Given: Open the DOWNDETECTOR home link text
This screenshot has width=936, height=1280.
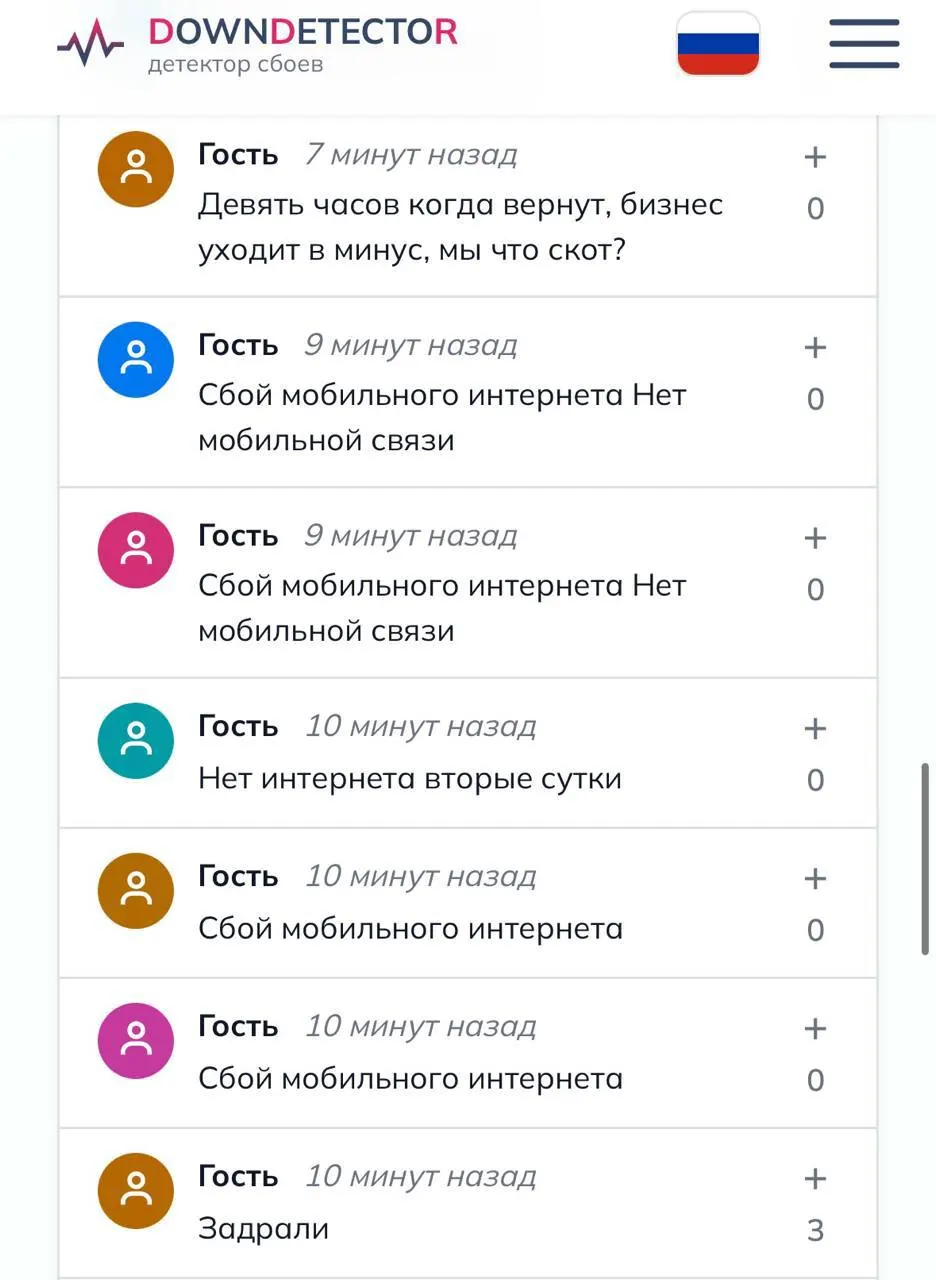Looking at the screenshot, I should 303,32.
